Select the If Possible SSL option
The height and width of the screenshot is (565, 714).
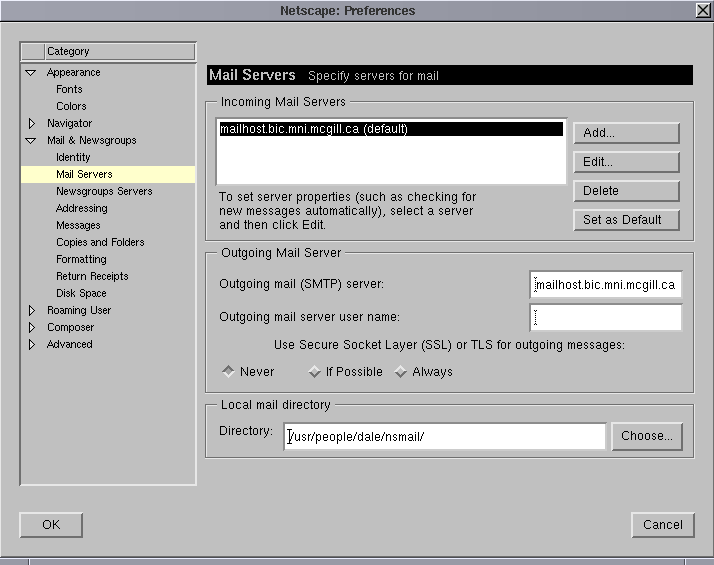tap(314, 372)
